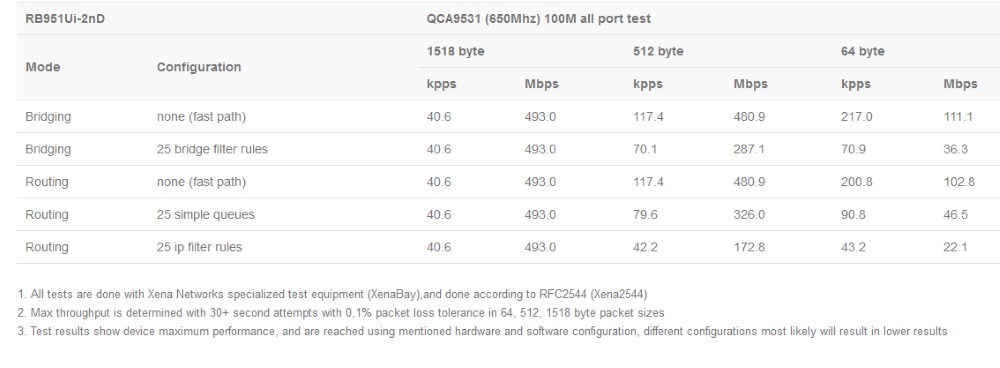
Task: Click the QCA9531 (650Mhz) test heading
Action: tap(539, 18)
